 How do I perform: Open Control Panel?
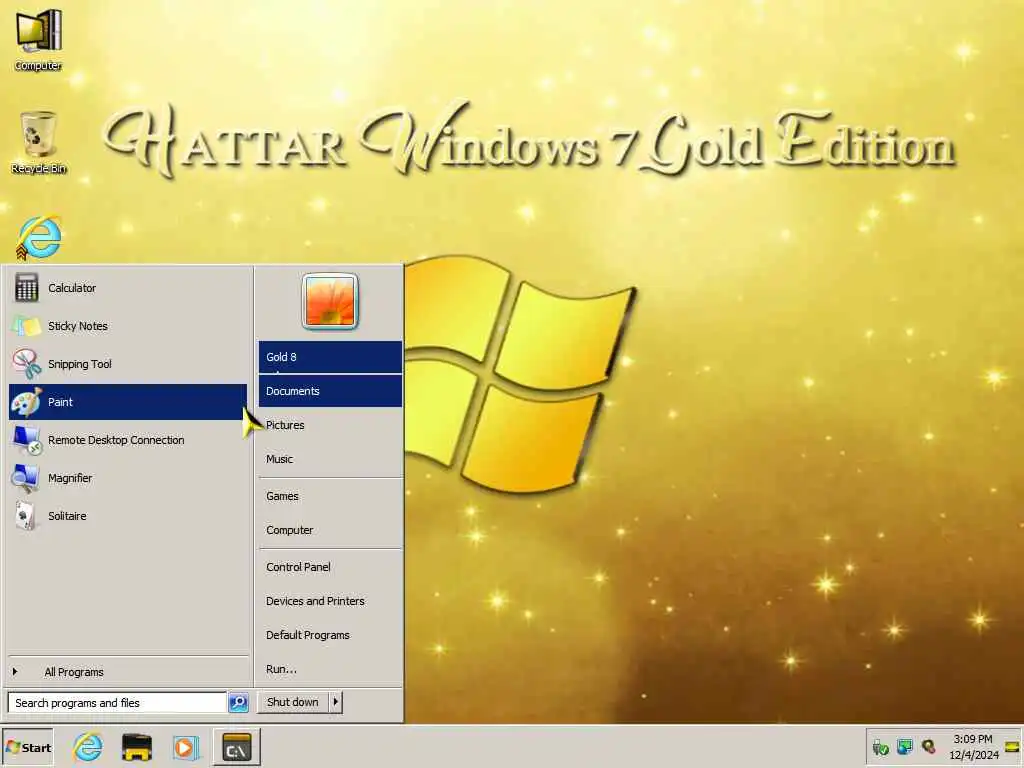coord(330,567)
